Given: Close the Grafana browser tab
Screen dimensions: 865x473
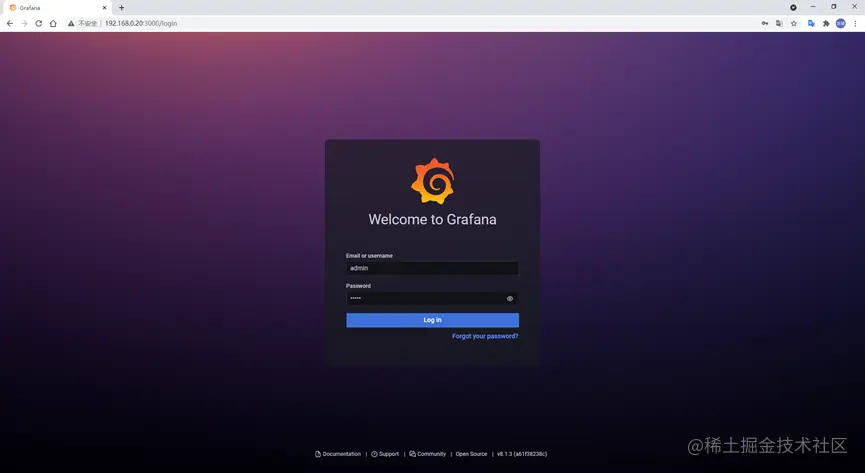Looking at the screenshot, I should pyautogui.click(x=104, y=8).
